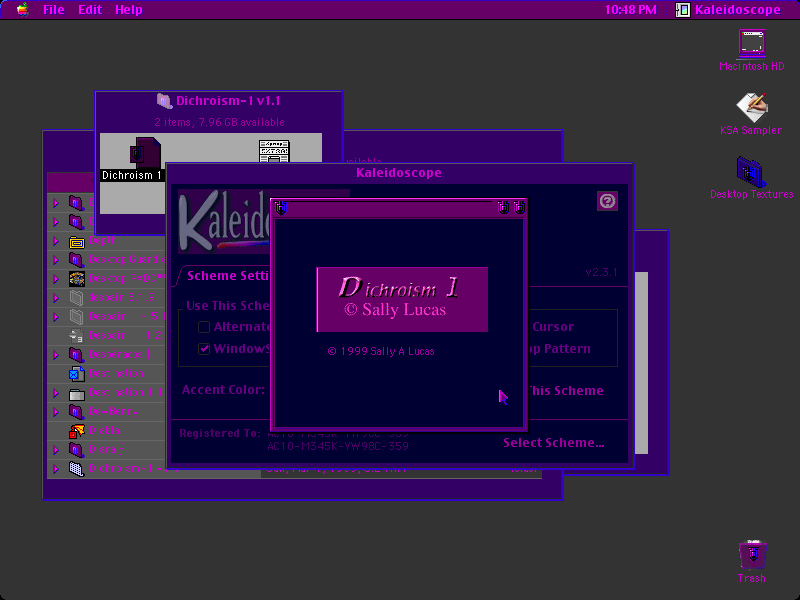Click the '2 items, 7.96 GB available' status text
This screenshot has width=800, height=600.
pos(219,122)
